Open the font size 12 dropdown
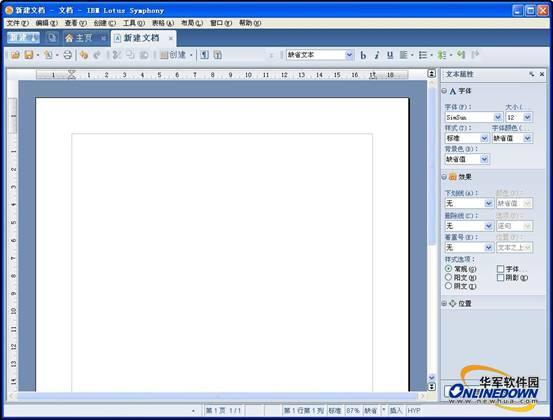Screen dimensions: 553x420 point(527,117)
